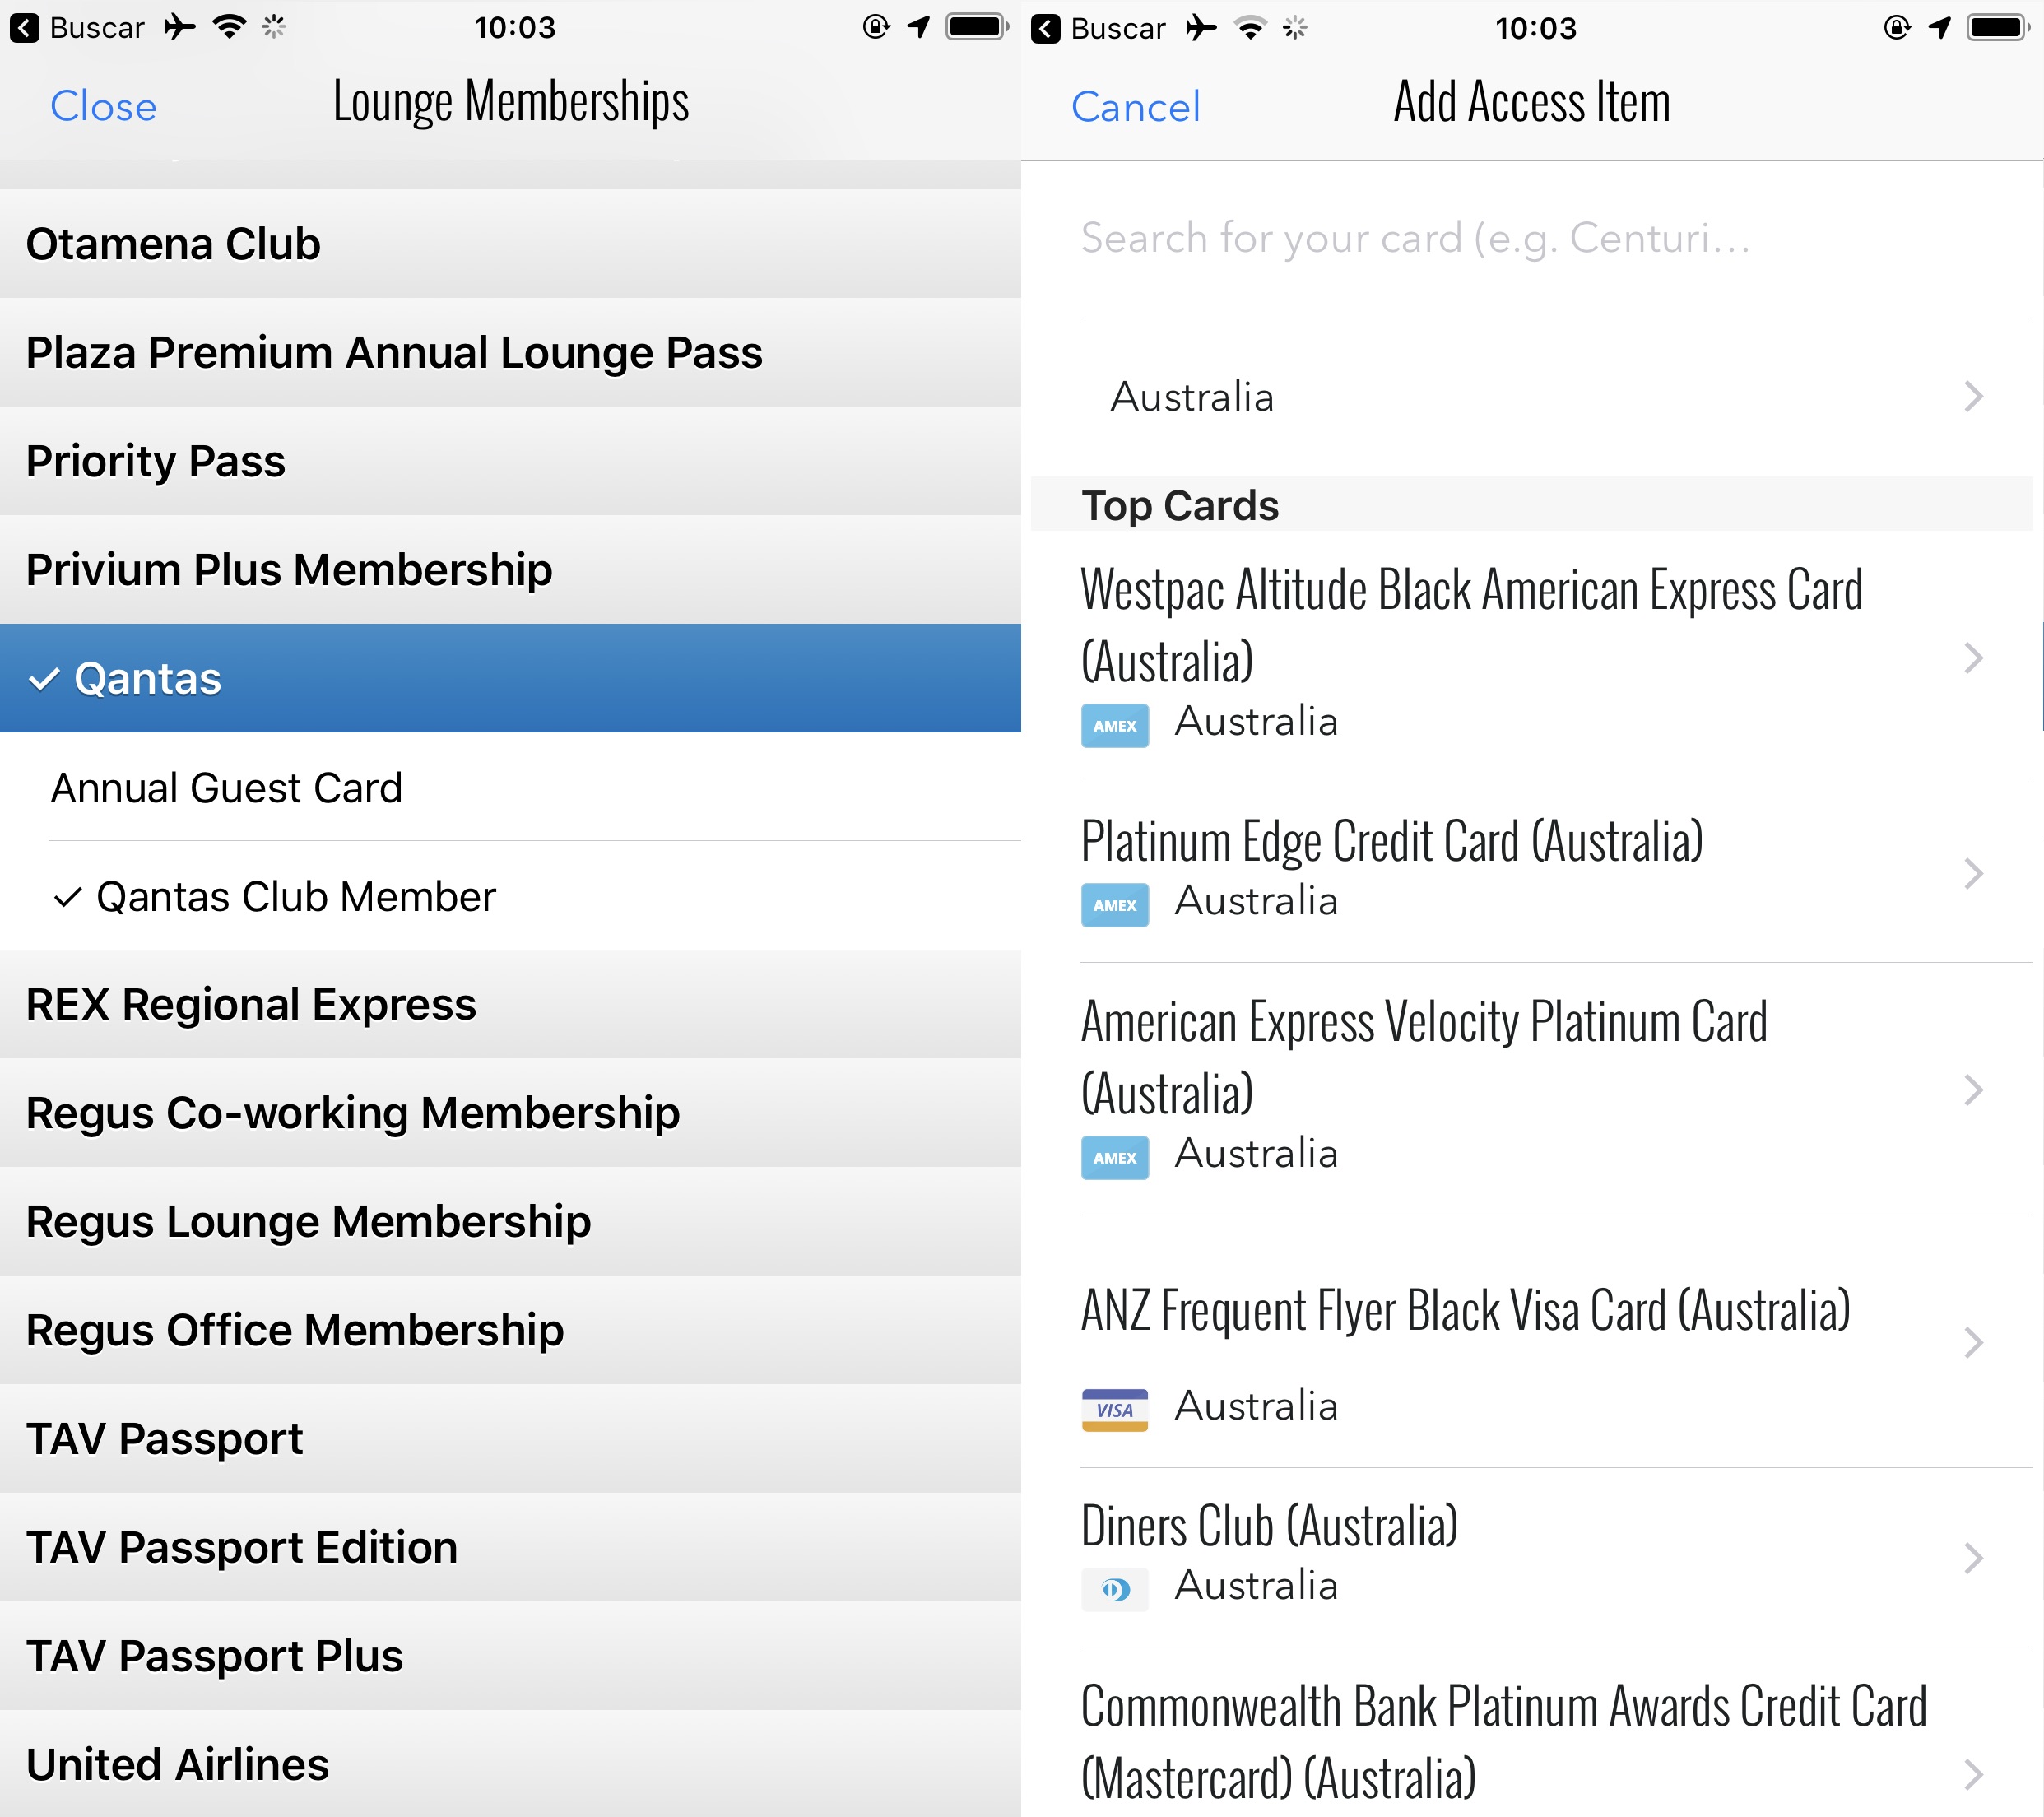Open the Diners Club (Australia) row chevron
This screenshot has width=2044, height=1817.
[1973, 1557]
